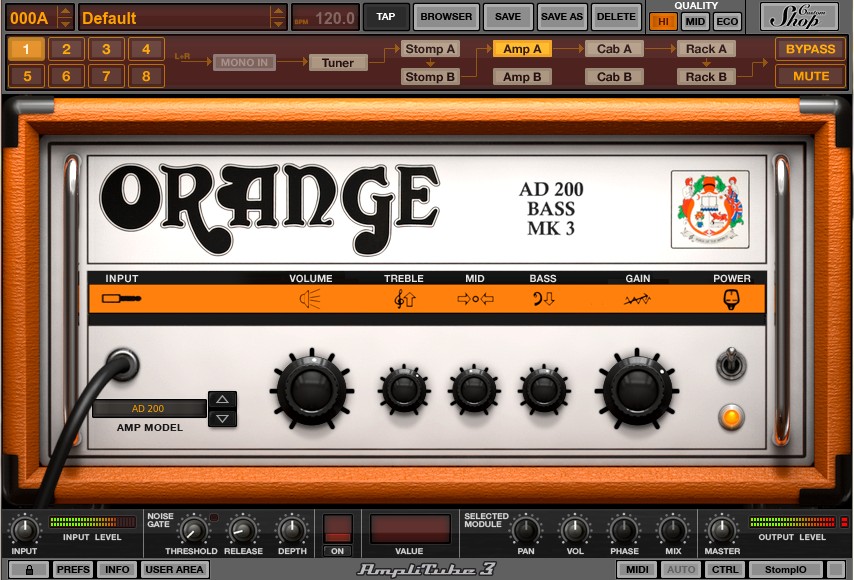
Task: Click the noise gate THRESHOLD knob
Action: 192,530
